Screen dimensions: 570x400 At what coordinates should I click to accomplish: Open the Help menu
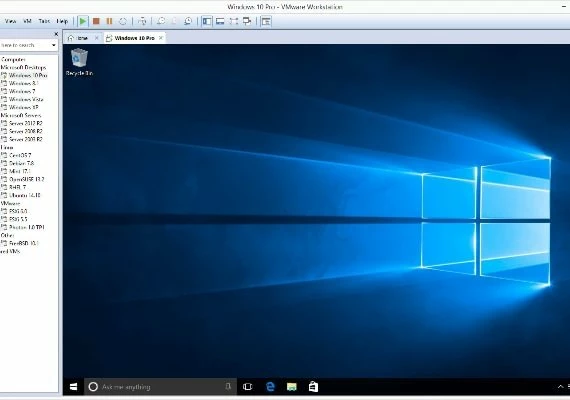tap(62, 21)
